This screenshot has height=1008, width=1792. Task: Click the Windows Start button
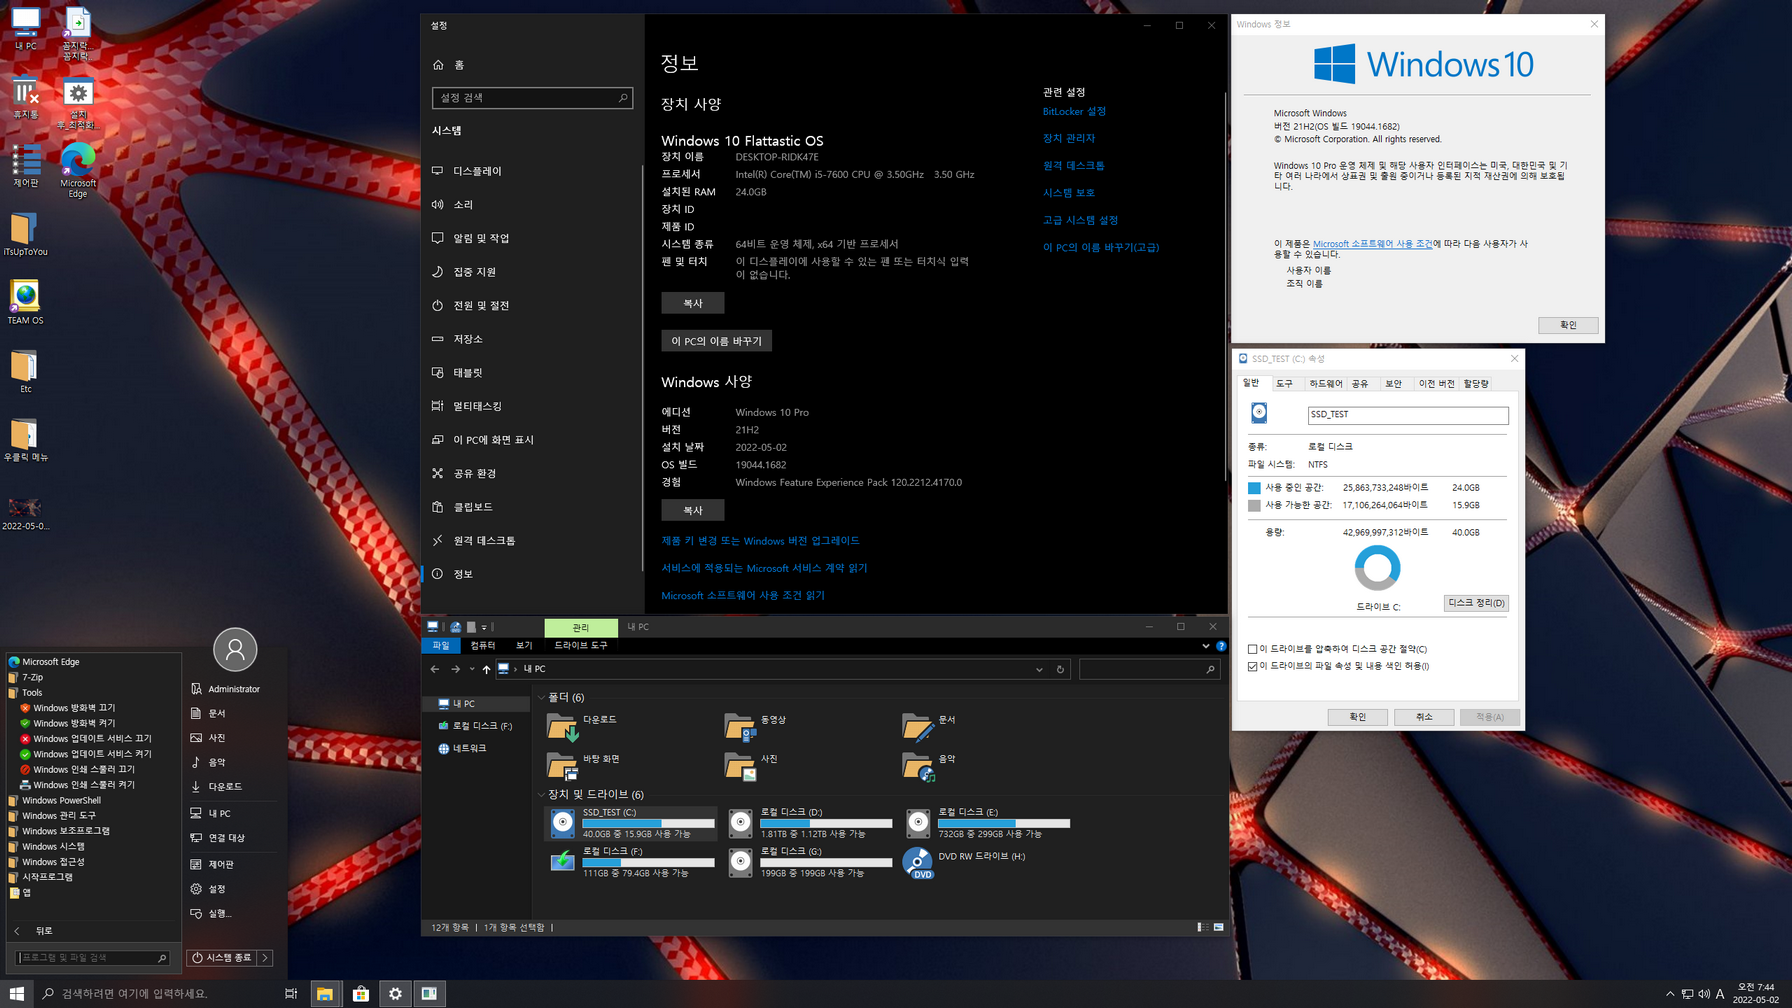tap(17, 994)
